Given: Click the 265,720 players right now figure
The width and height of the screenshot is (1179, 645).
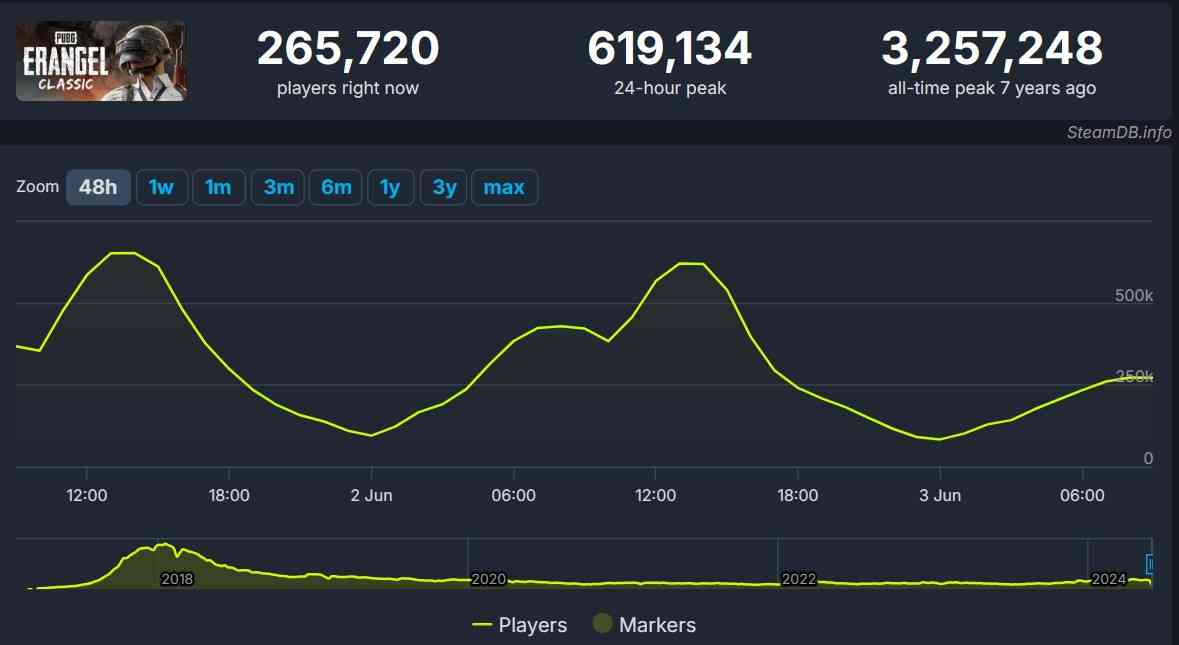Looking at the screenshot, I should click(x=347, y=49).
